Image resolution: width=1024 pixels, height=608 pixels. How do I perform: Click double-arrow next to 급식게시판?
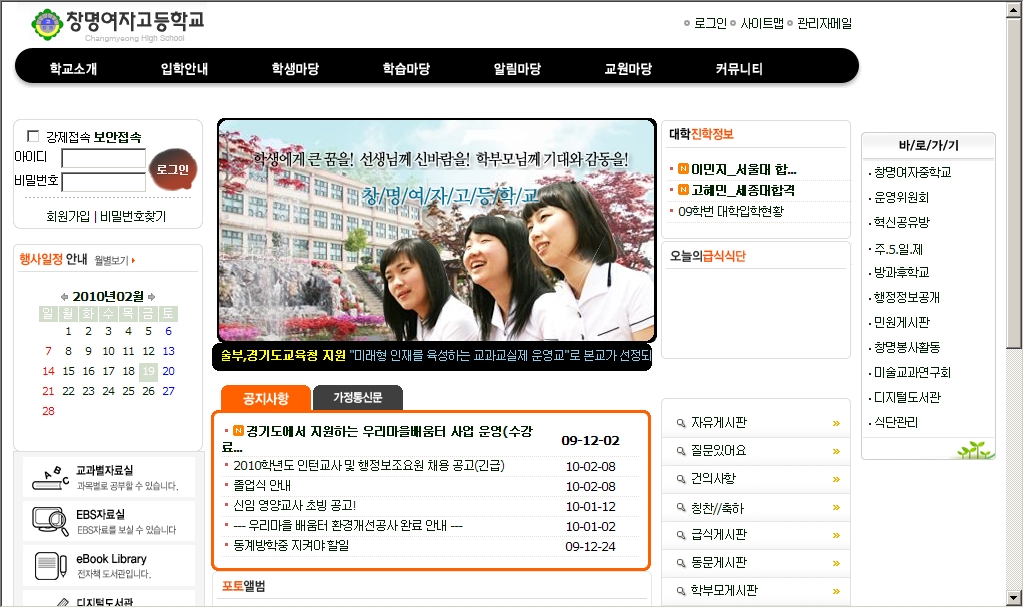point(836,535)
